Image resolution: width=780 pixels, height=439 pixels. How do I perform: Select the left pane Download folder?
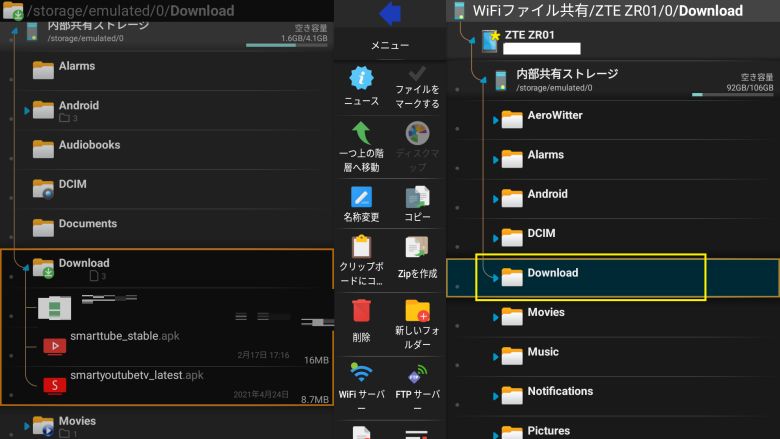[169, 268]
